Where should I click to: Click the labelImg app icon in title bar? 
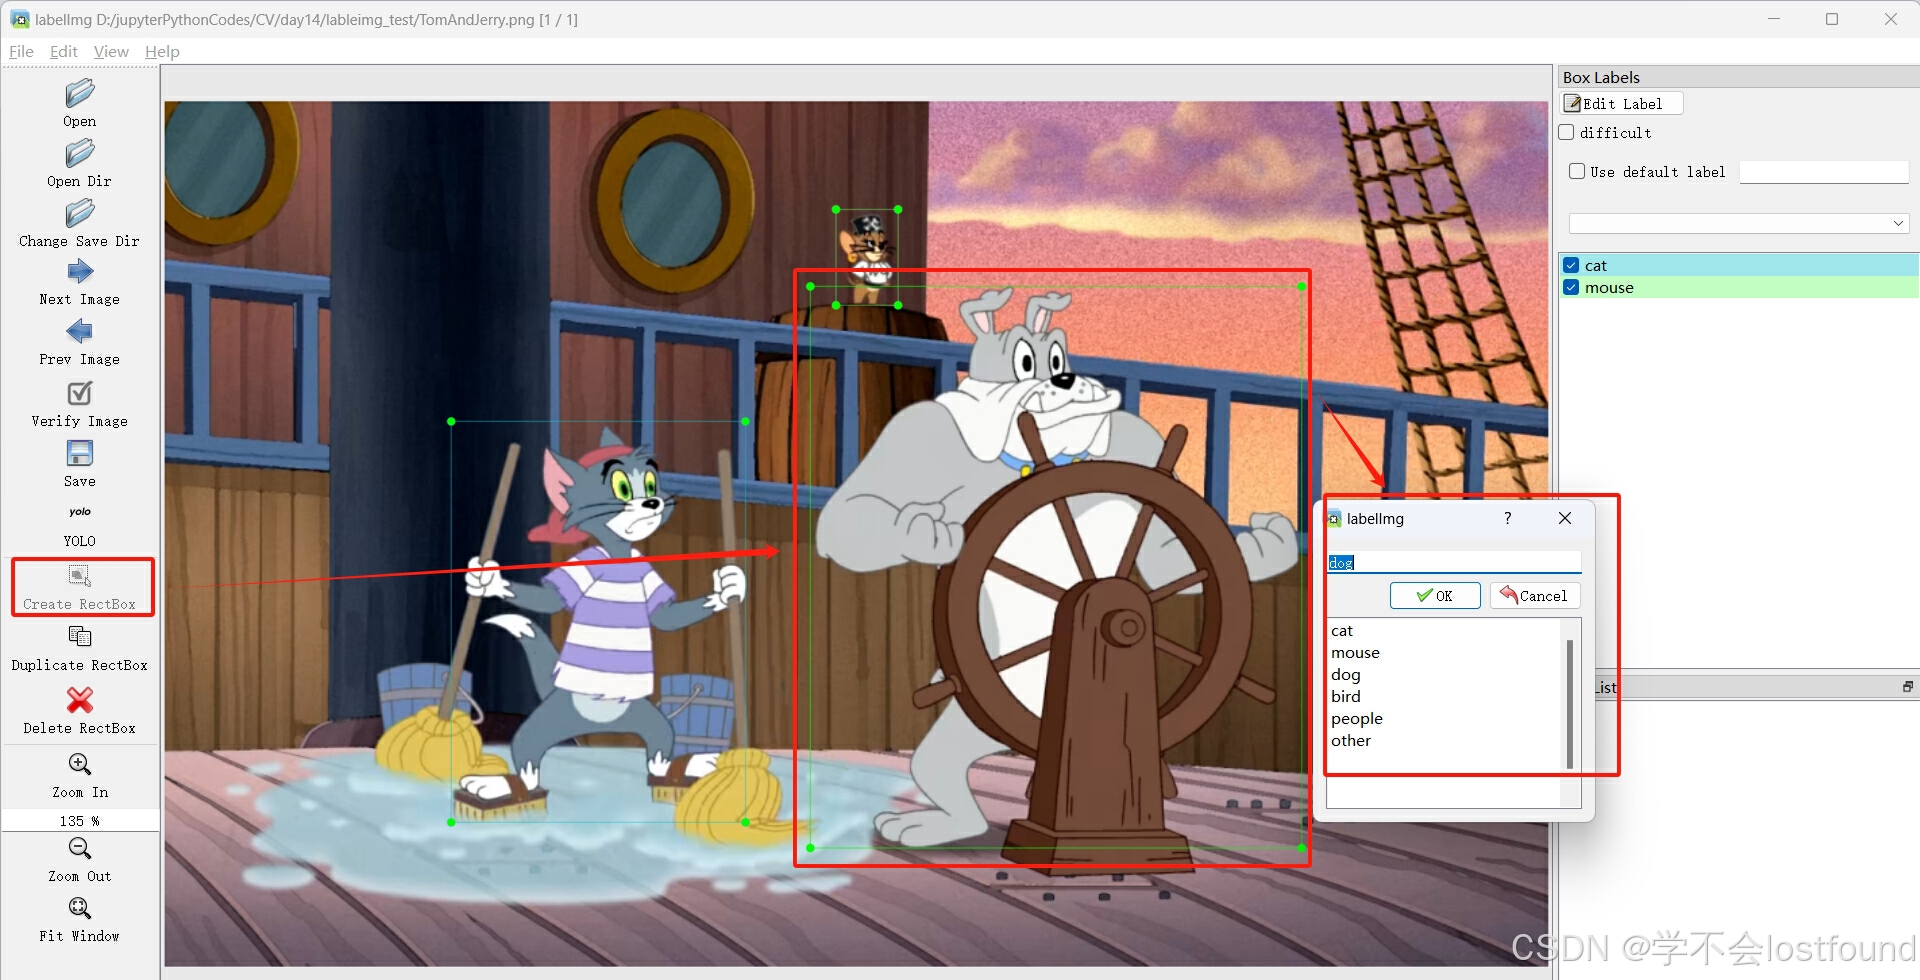point(19,19)
